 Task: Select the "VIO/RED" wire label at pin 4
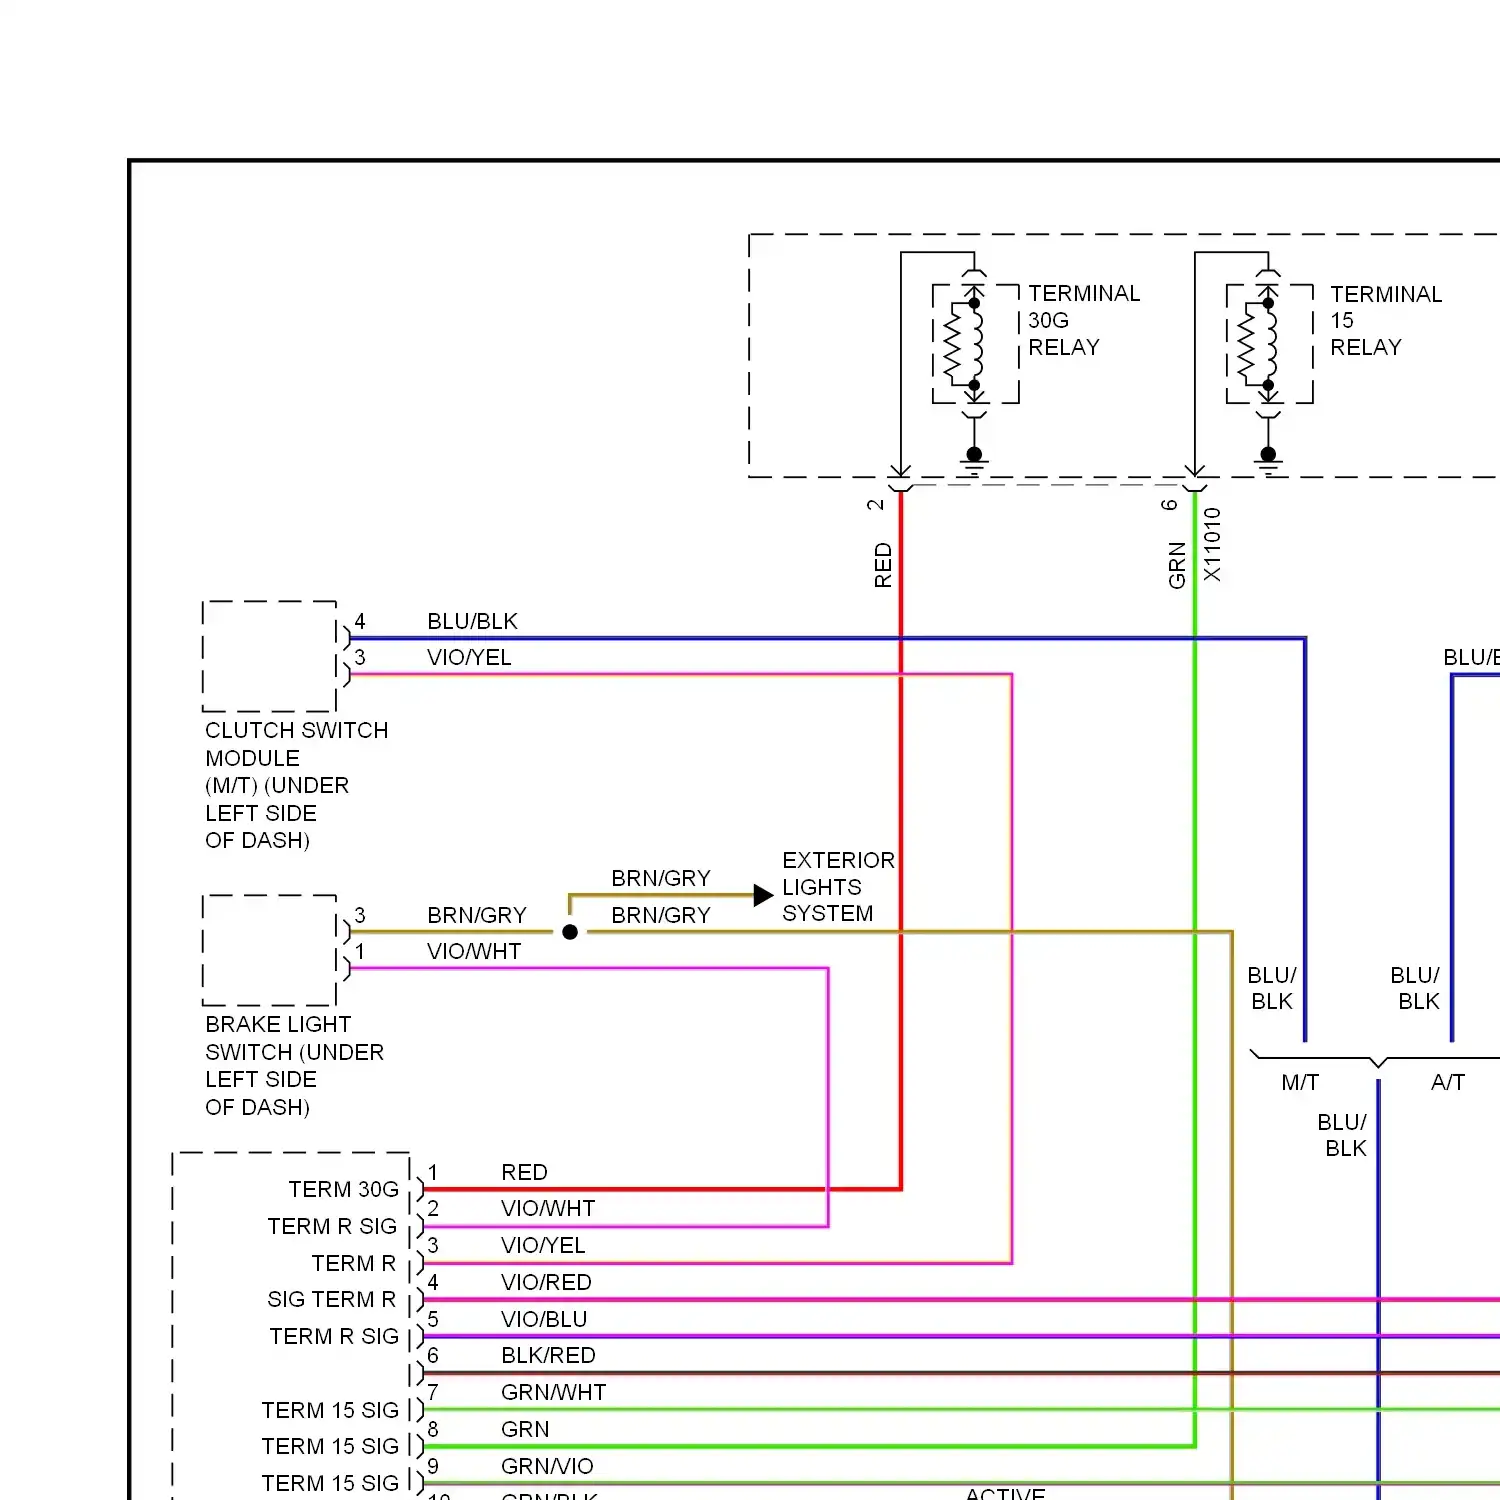point(546,1282)
